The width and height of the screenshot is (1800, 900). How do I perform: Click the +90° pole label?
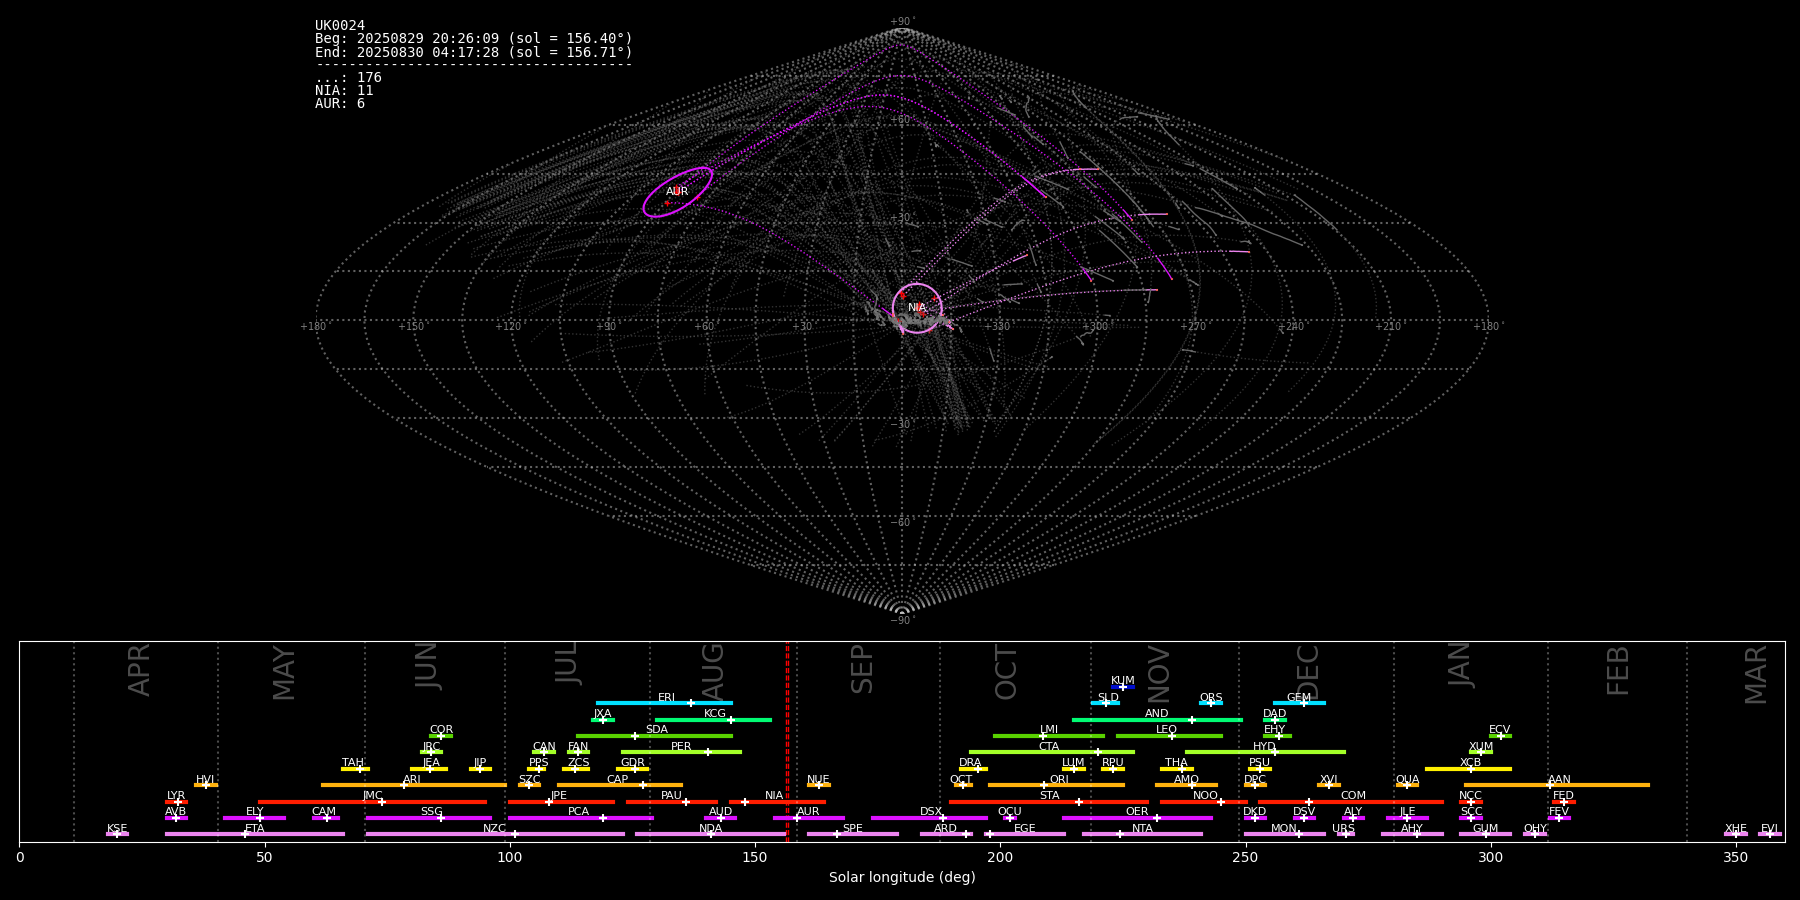click(902, 22)
